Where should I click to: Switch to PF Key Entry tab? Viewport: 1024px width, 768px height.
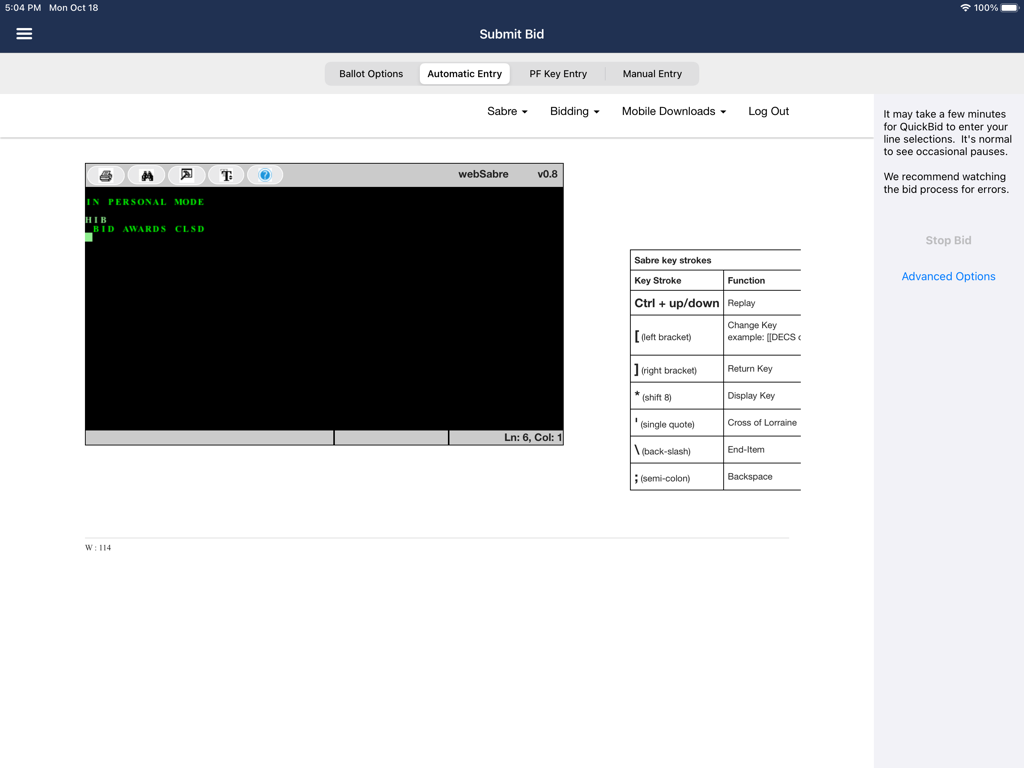point(558,74)
